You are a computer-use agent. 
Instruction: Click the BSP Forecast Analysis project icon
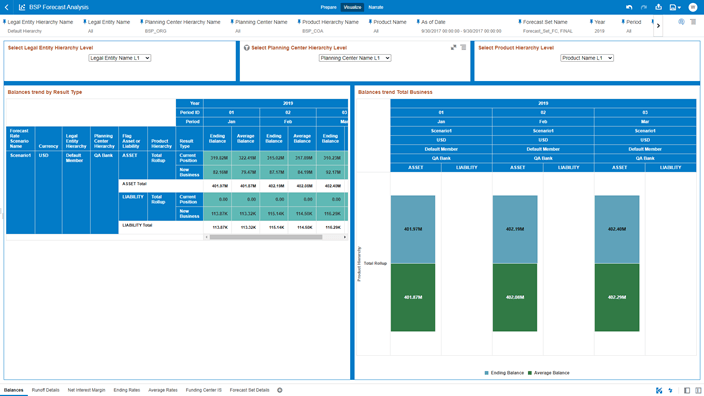22,7
